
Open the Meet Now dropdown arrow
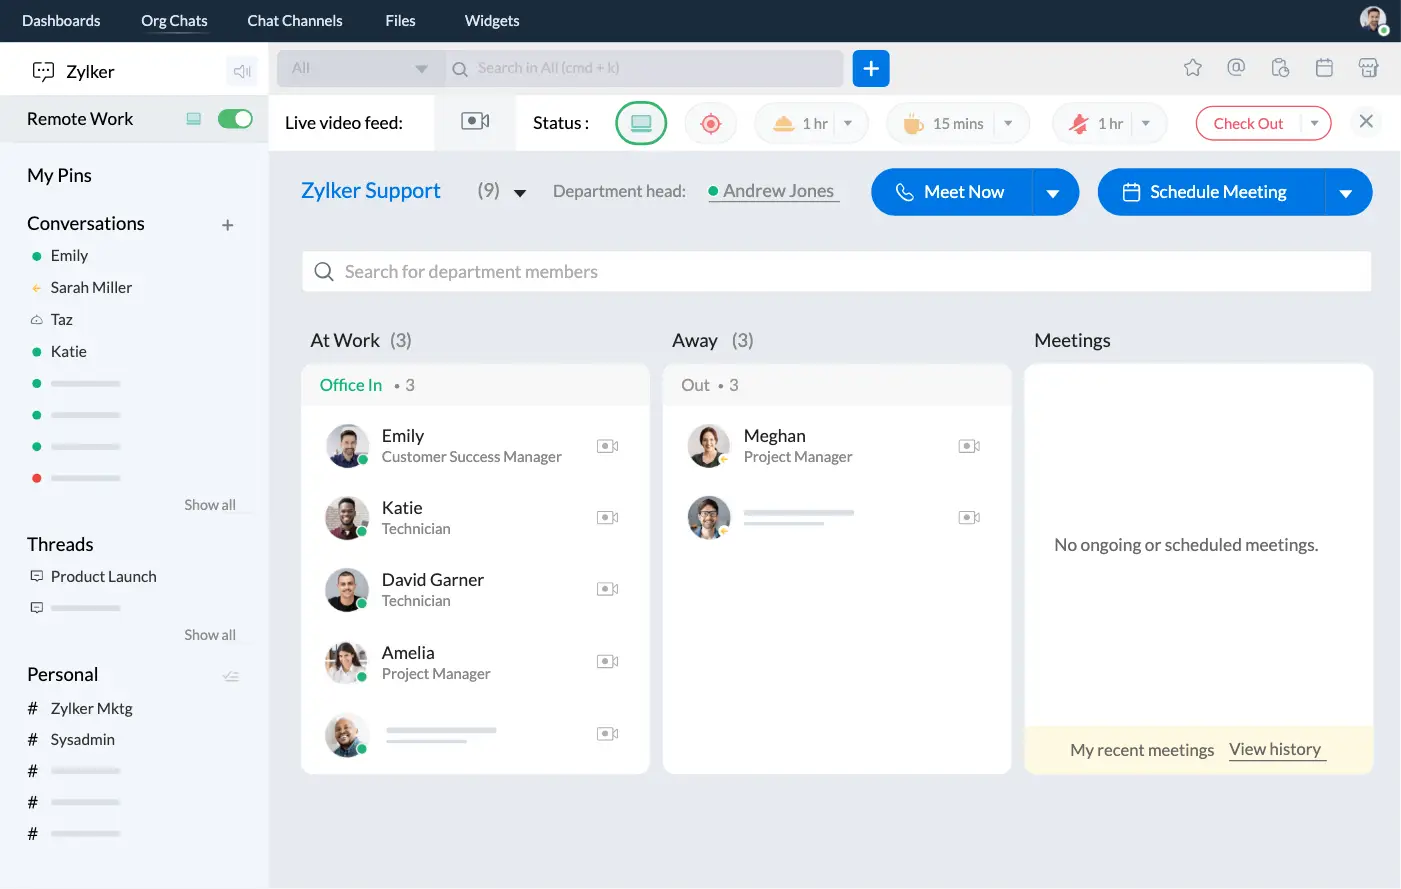click(1053, 193)
